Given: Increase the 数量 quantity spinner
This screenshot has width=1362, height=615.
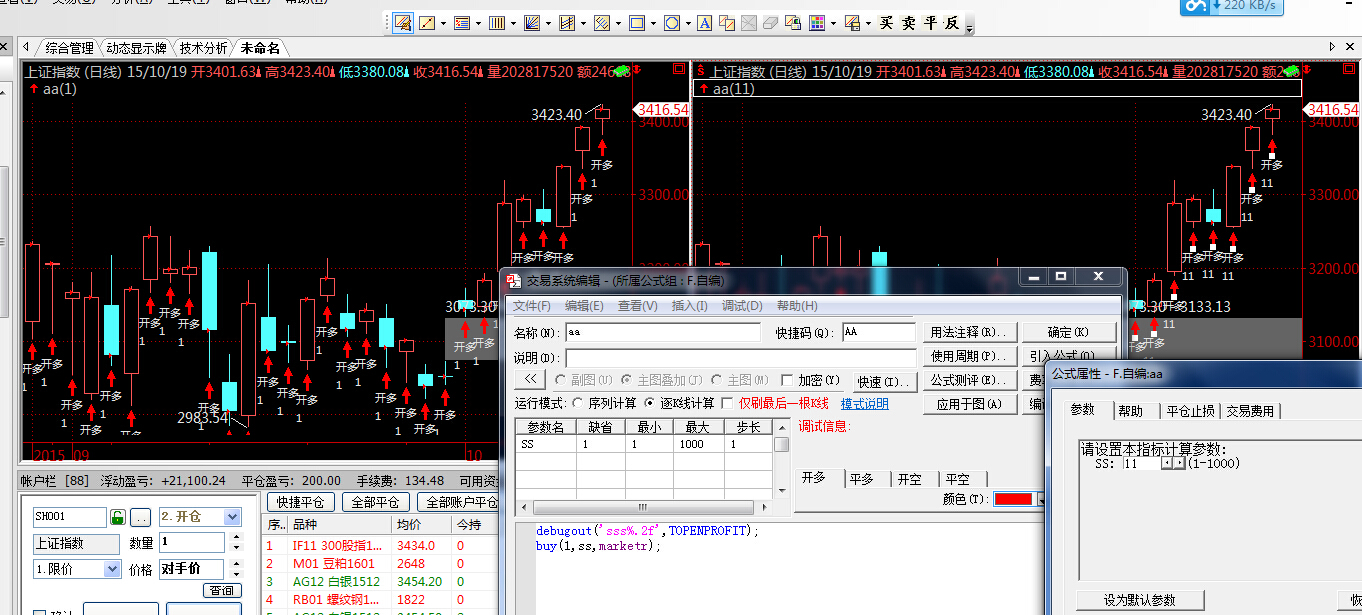Looking at the screenshot, I should point(236,537).
